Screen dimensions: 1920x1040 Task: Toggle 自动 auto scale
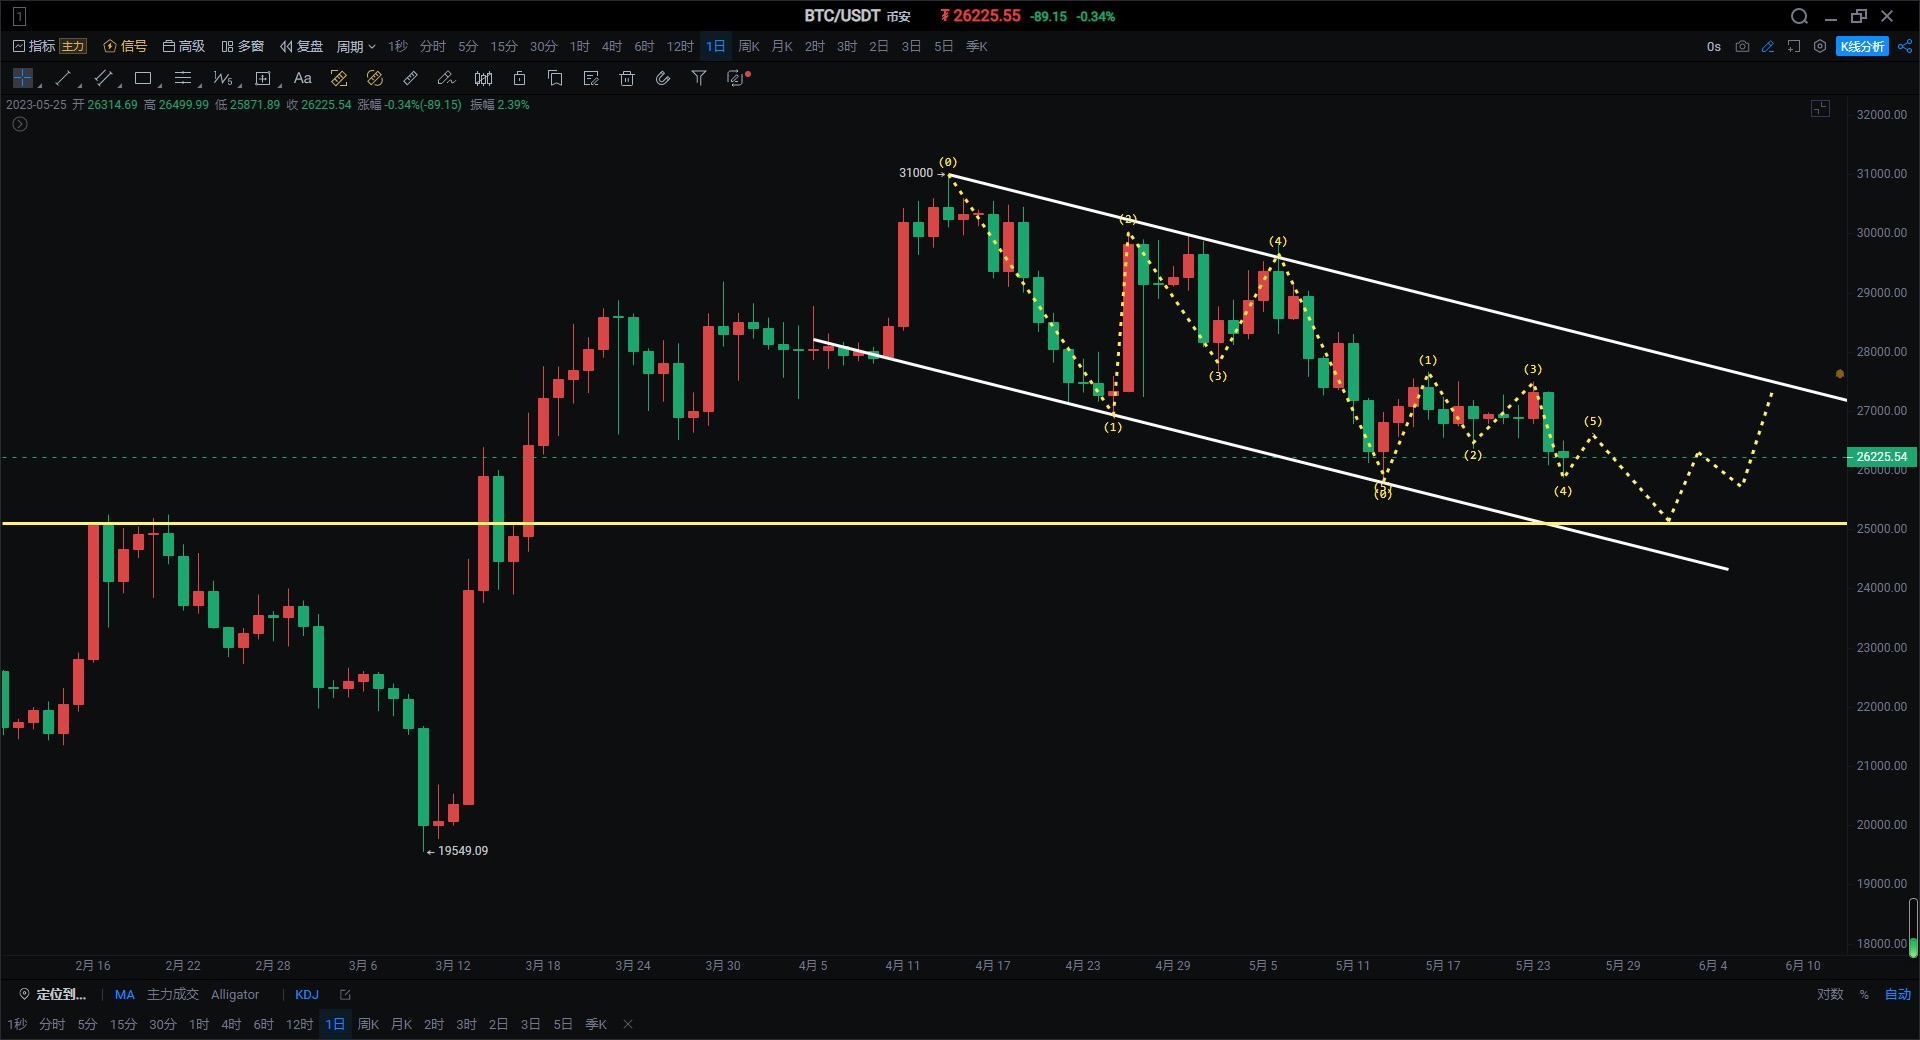tap(1898, 995)
